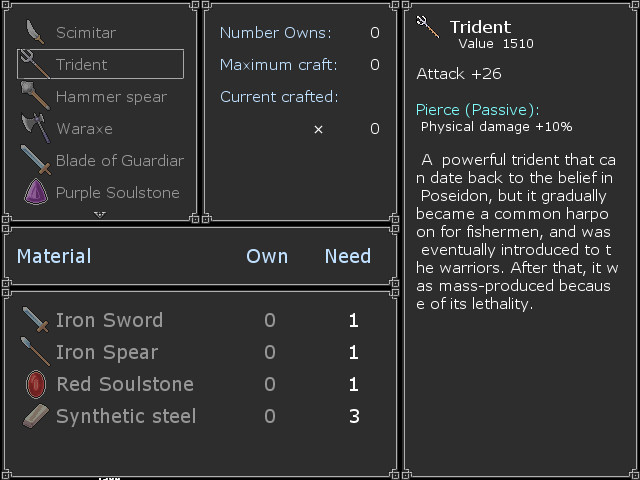Click the Hammer spear icon
Viewport: 640px width, 480px height.
pyautogui.click(x=35, y=96)
